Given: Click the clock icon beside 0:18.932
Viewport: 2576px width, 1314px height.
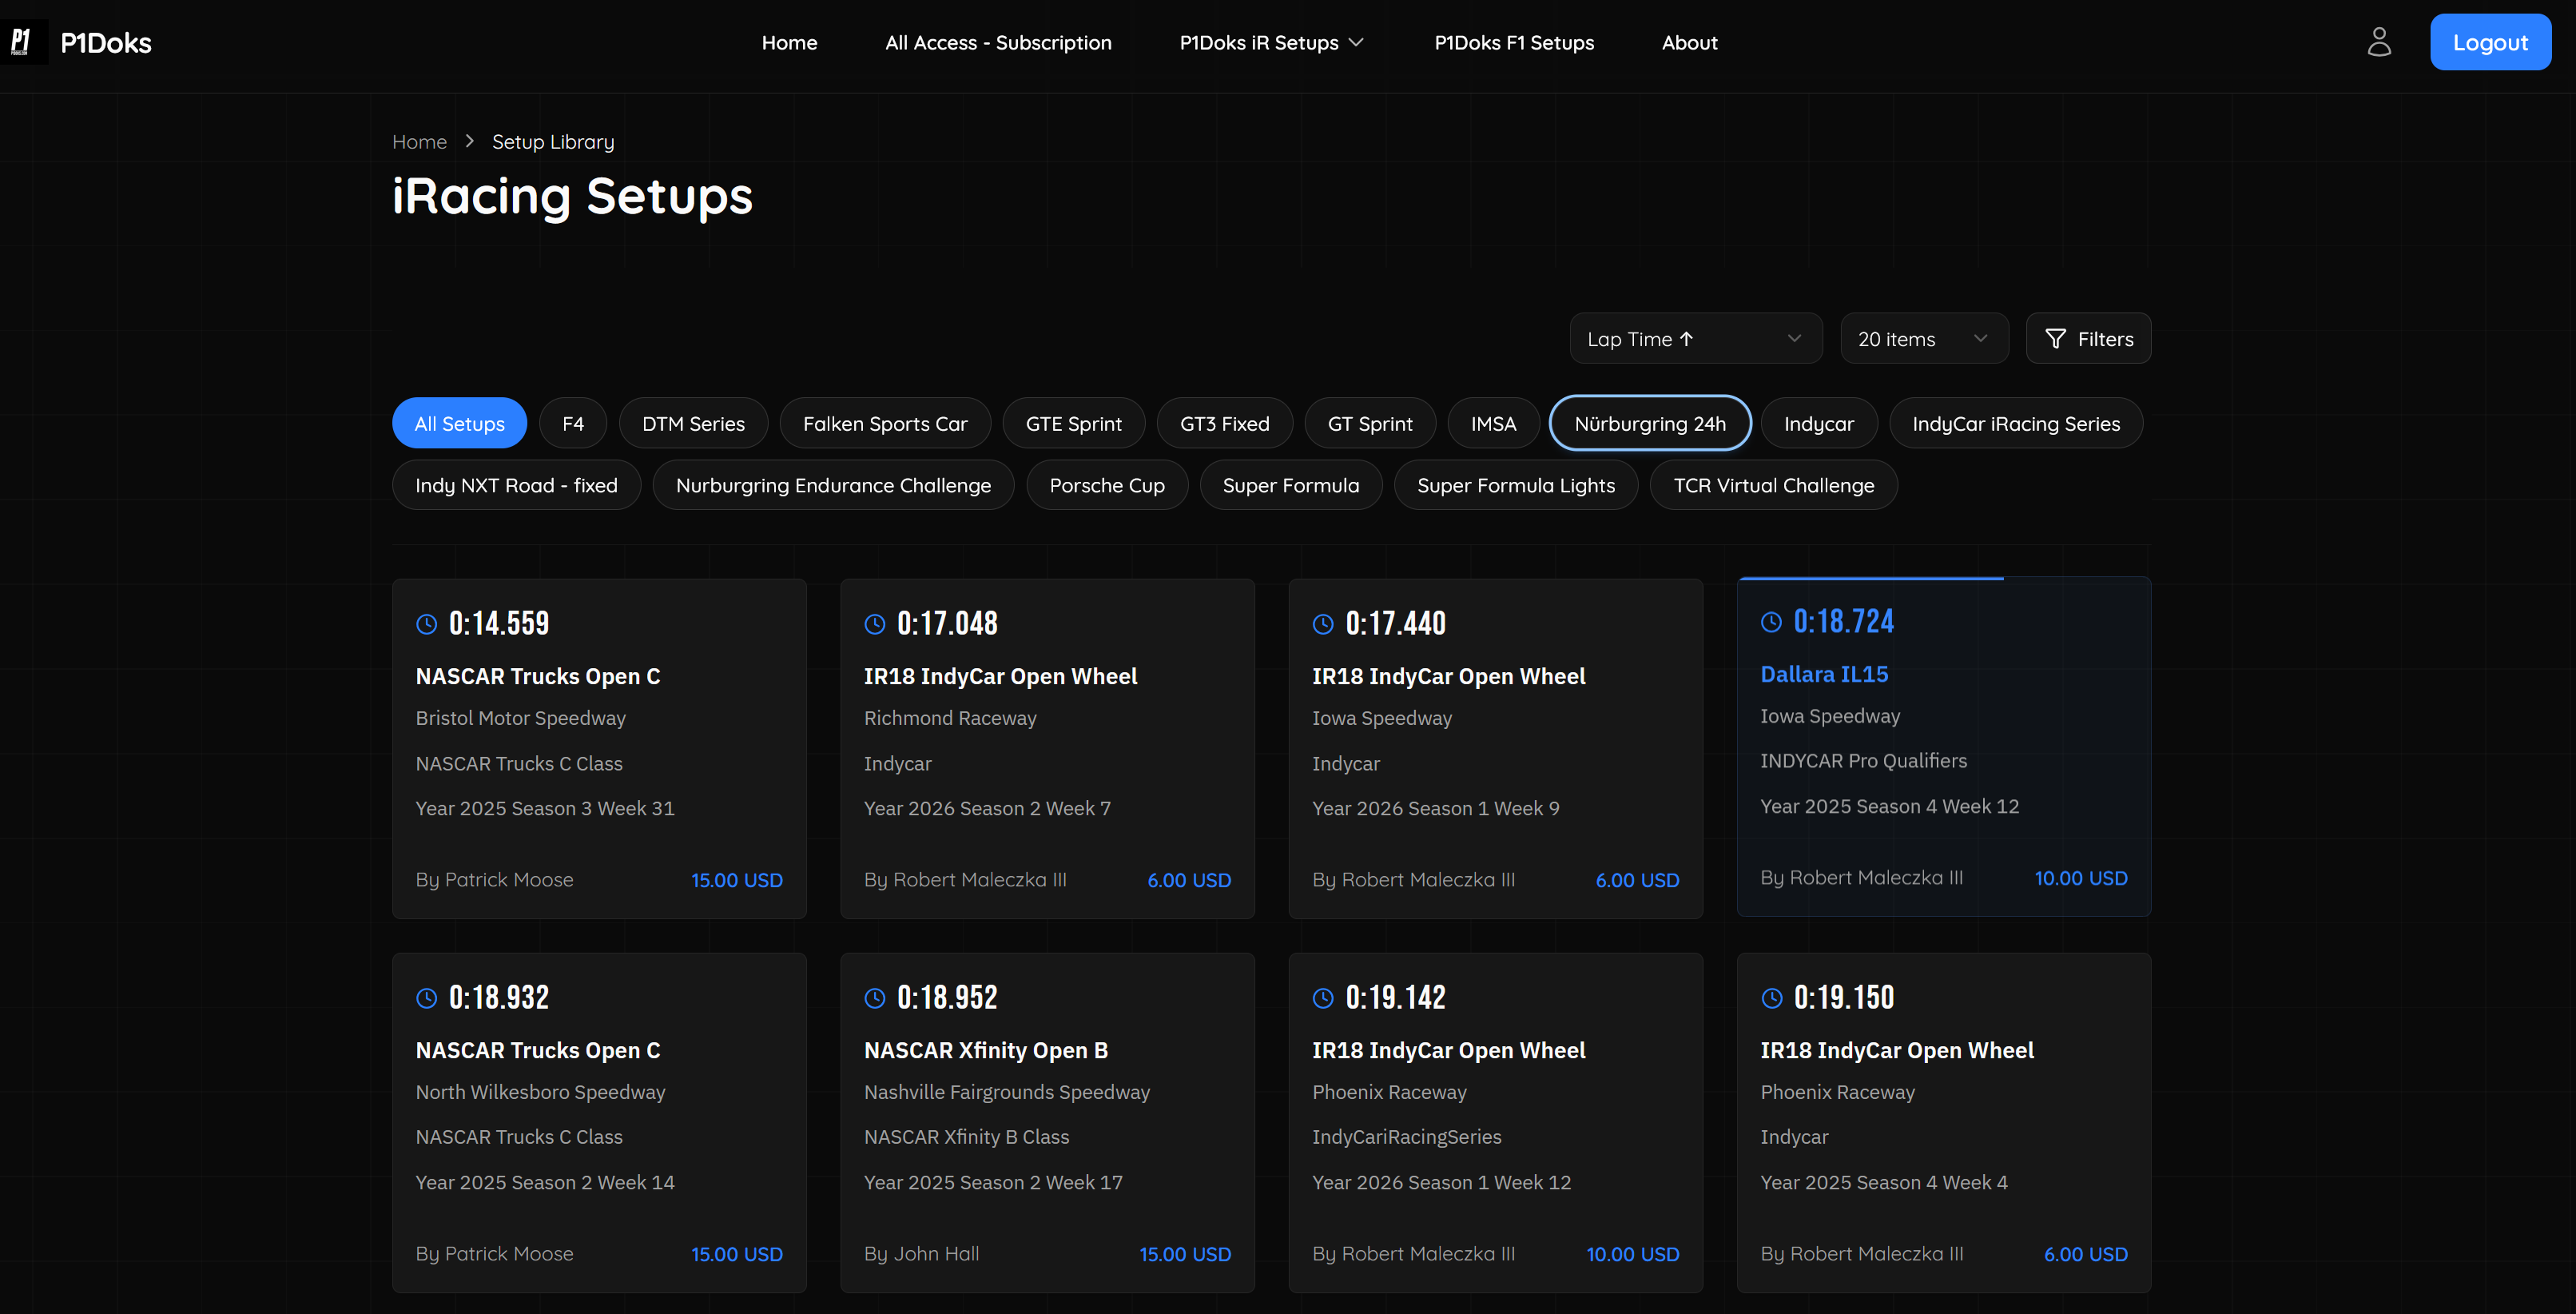Looking at the screenshot, I should tap(427, 998).
